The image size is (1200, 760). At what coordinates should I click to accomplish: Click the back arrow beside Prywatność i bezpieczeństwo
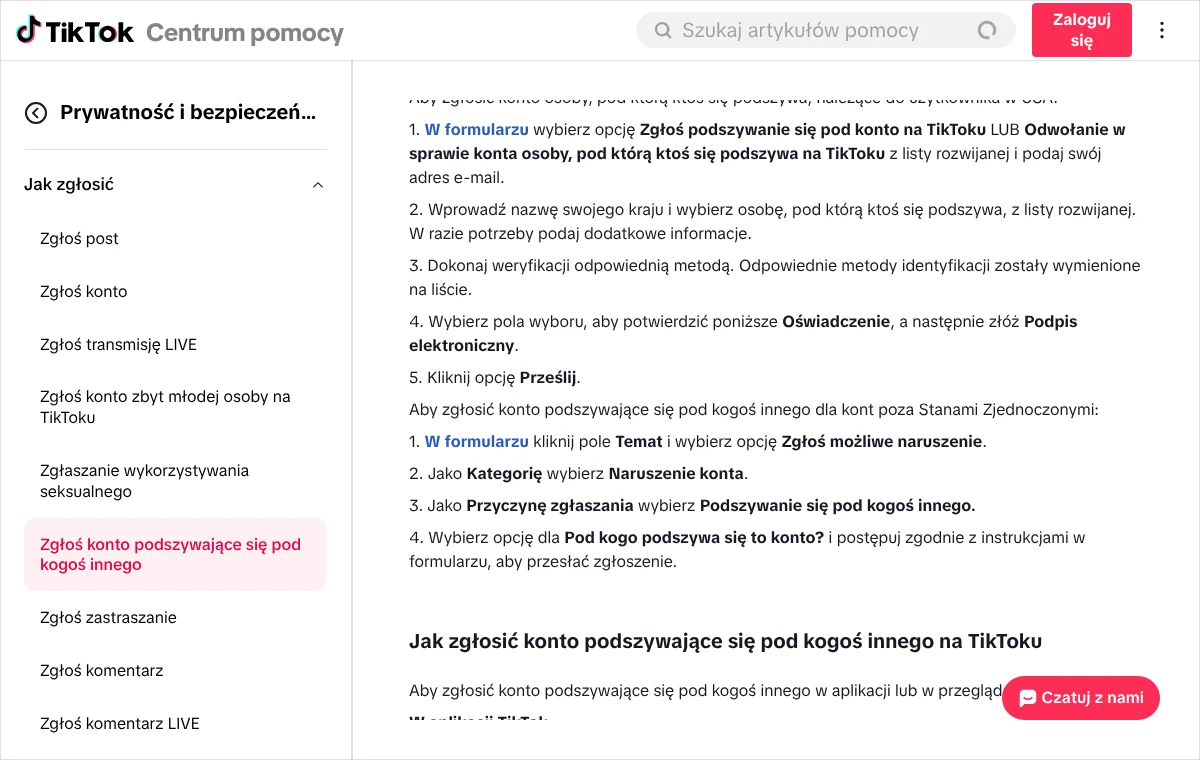36,113
